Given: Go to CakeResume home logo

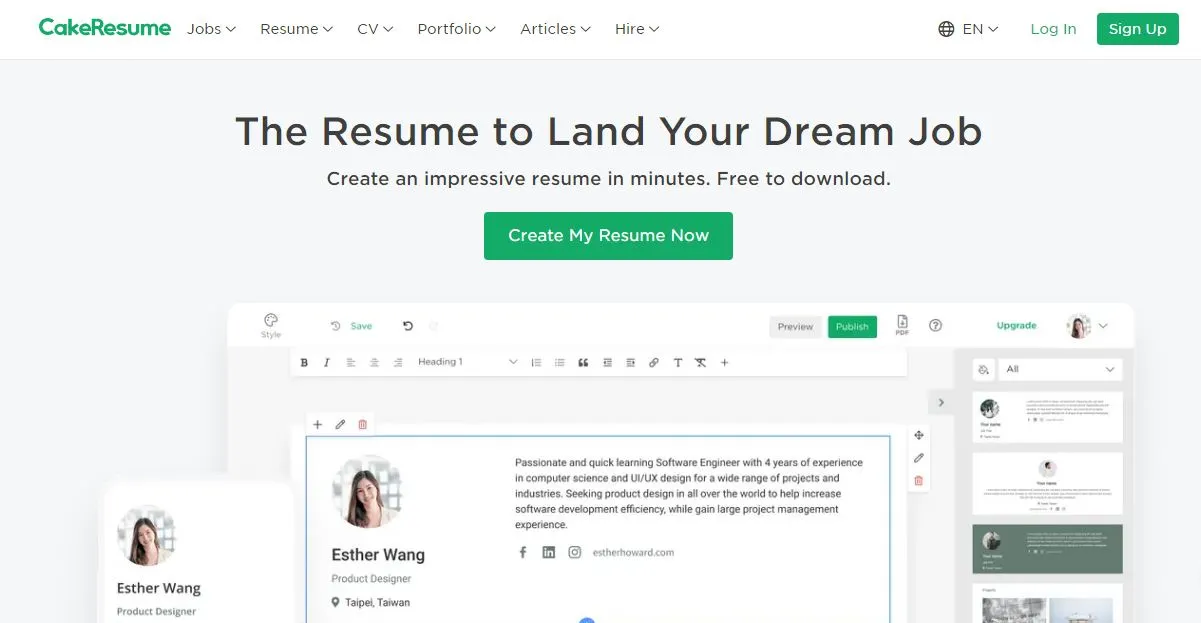Looking at the screenshot, I should coord(105,28).
